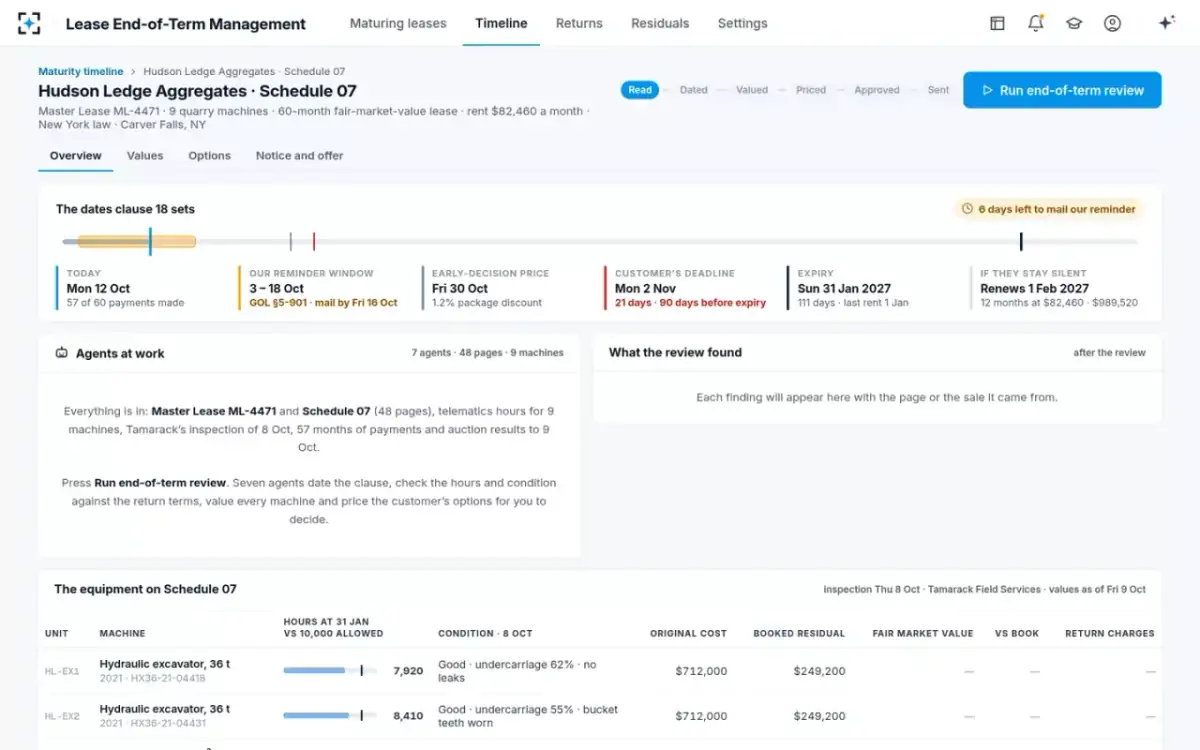The image size is (1200, 750).
Task: Open the Residuals tab
Action: (x=660, y=23)
